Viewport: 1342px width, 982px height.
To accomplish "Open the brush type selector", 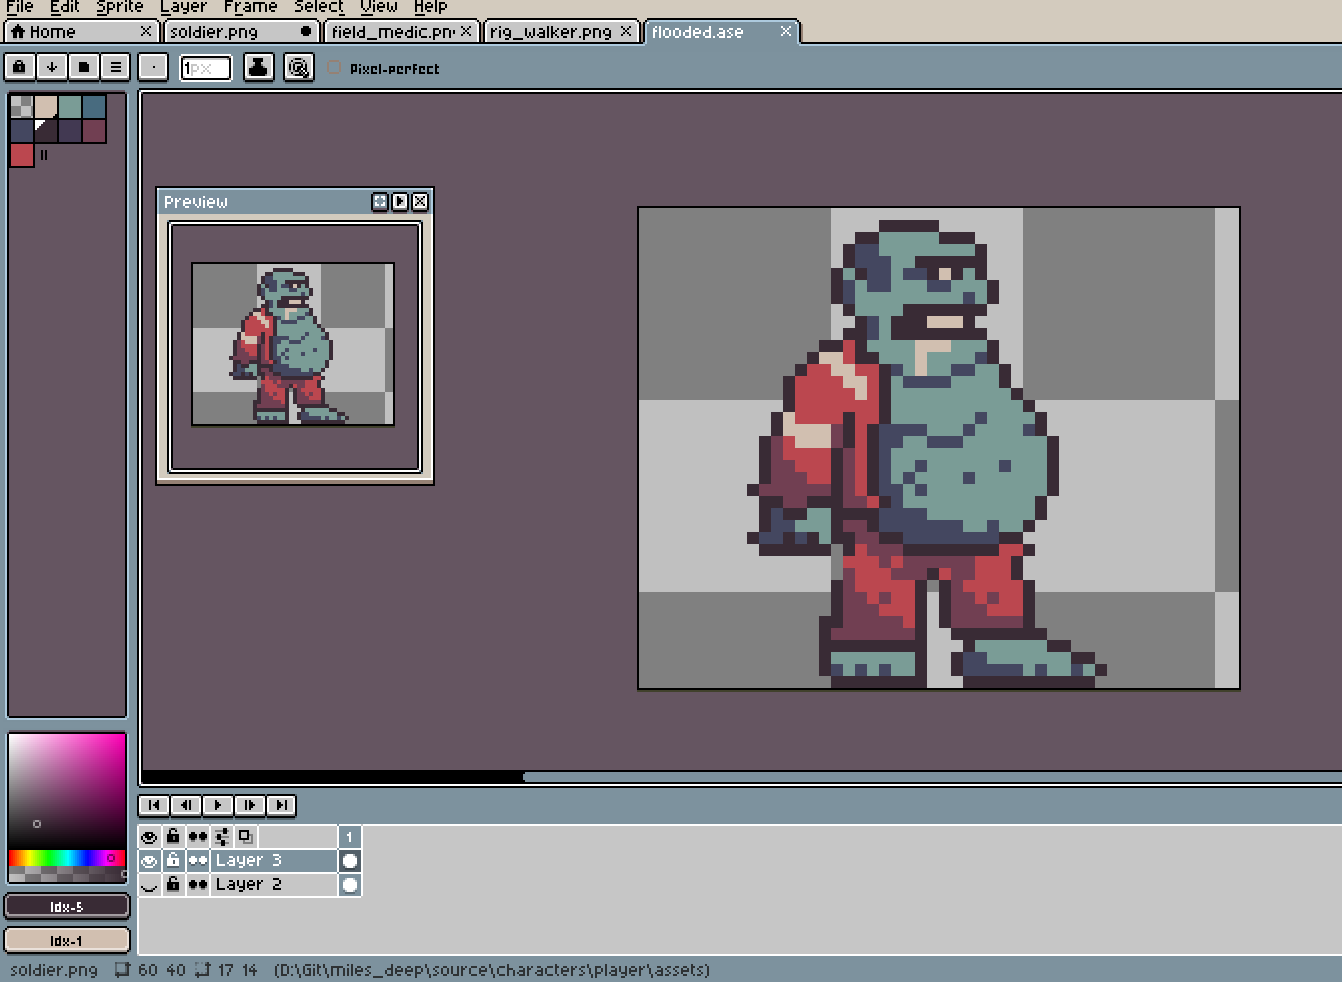I will (153, 67).
